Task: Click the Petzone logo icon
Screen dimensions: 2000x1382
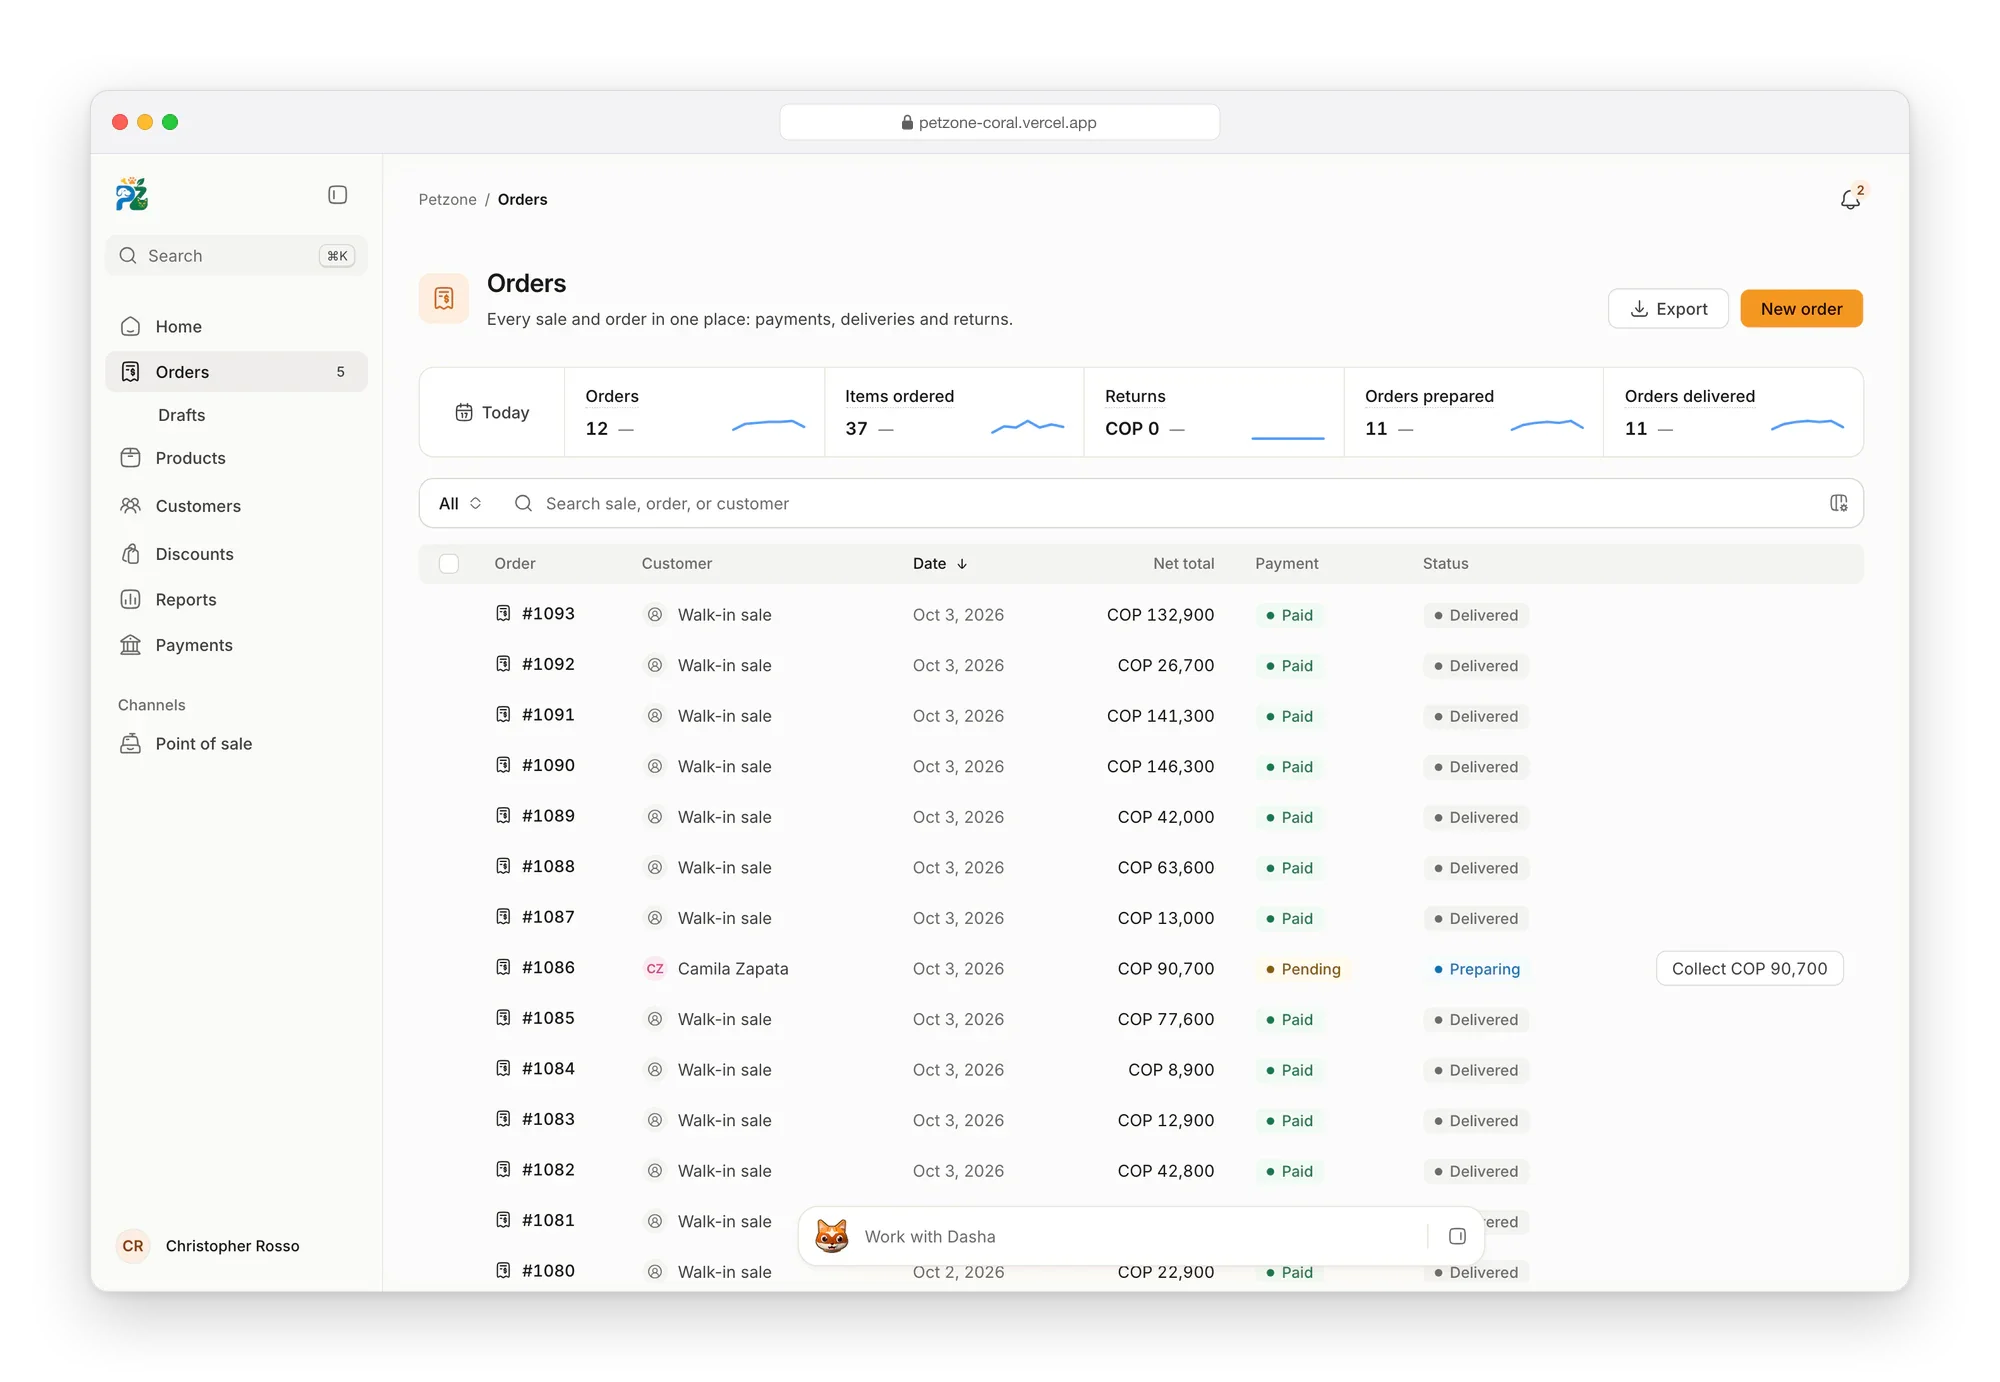Action: click(x=132, y=194)
